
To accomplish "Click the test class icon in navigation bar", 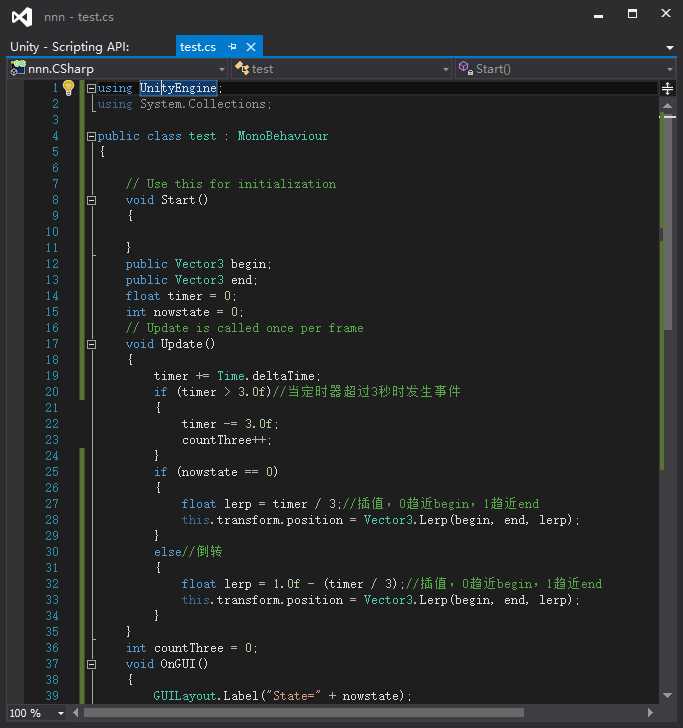I will pos(242,68).
